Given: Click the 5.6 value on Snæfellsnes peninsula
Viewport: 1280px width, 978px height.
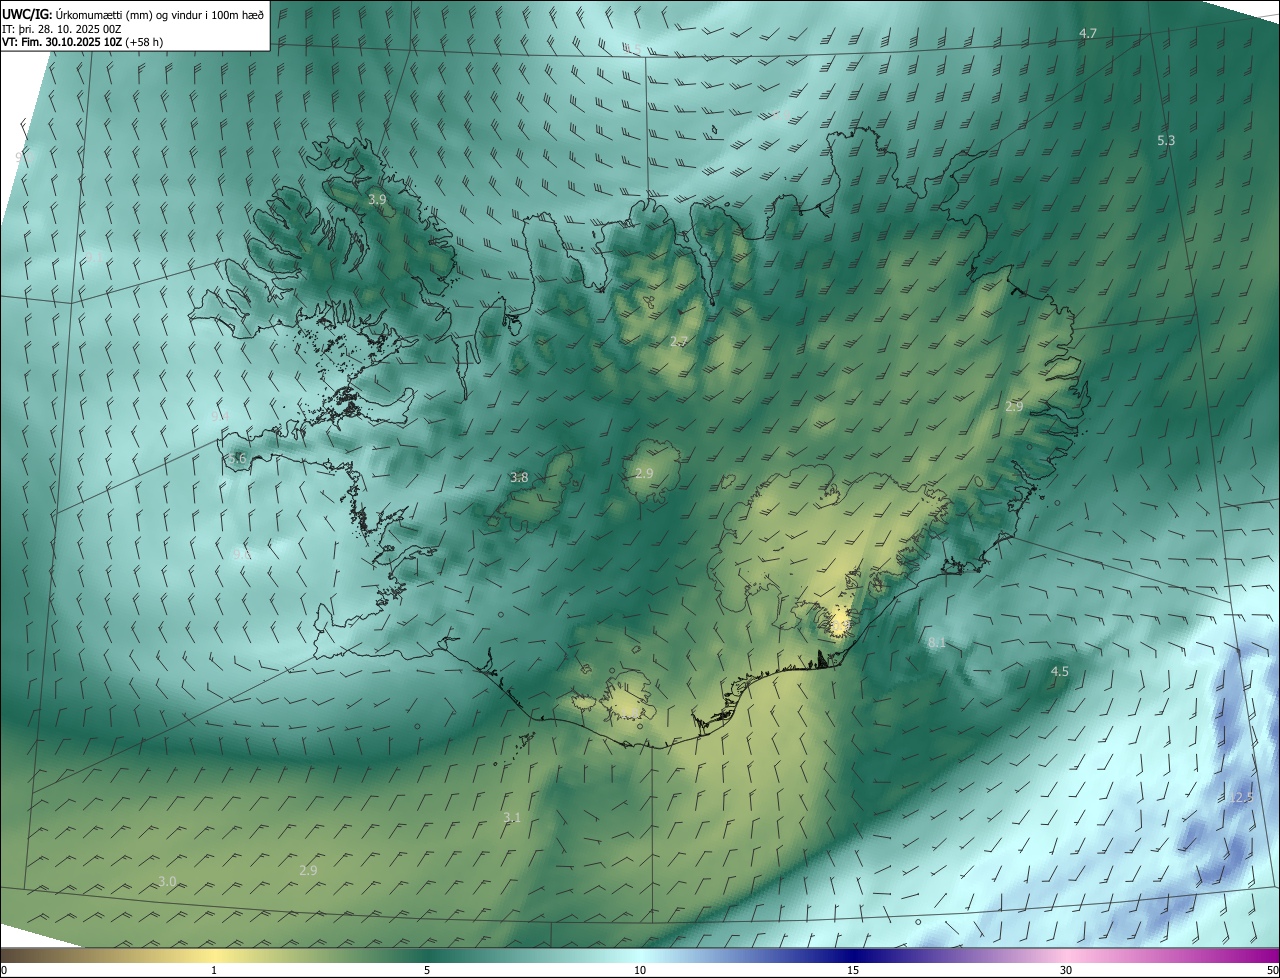Looking at the screenshot, I should tap(237, 459).
